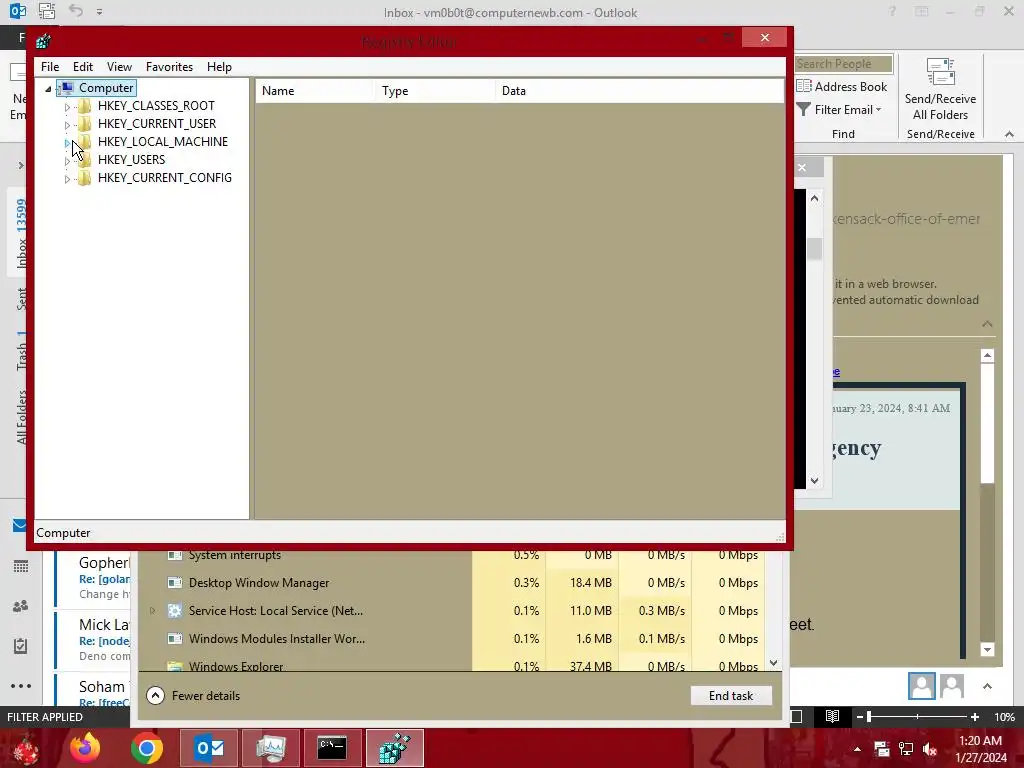The image size is (1024, 768).
Task: Open the Gopher email in message list
Action: 92,578
